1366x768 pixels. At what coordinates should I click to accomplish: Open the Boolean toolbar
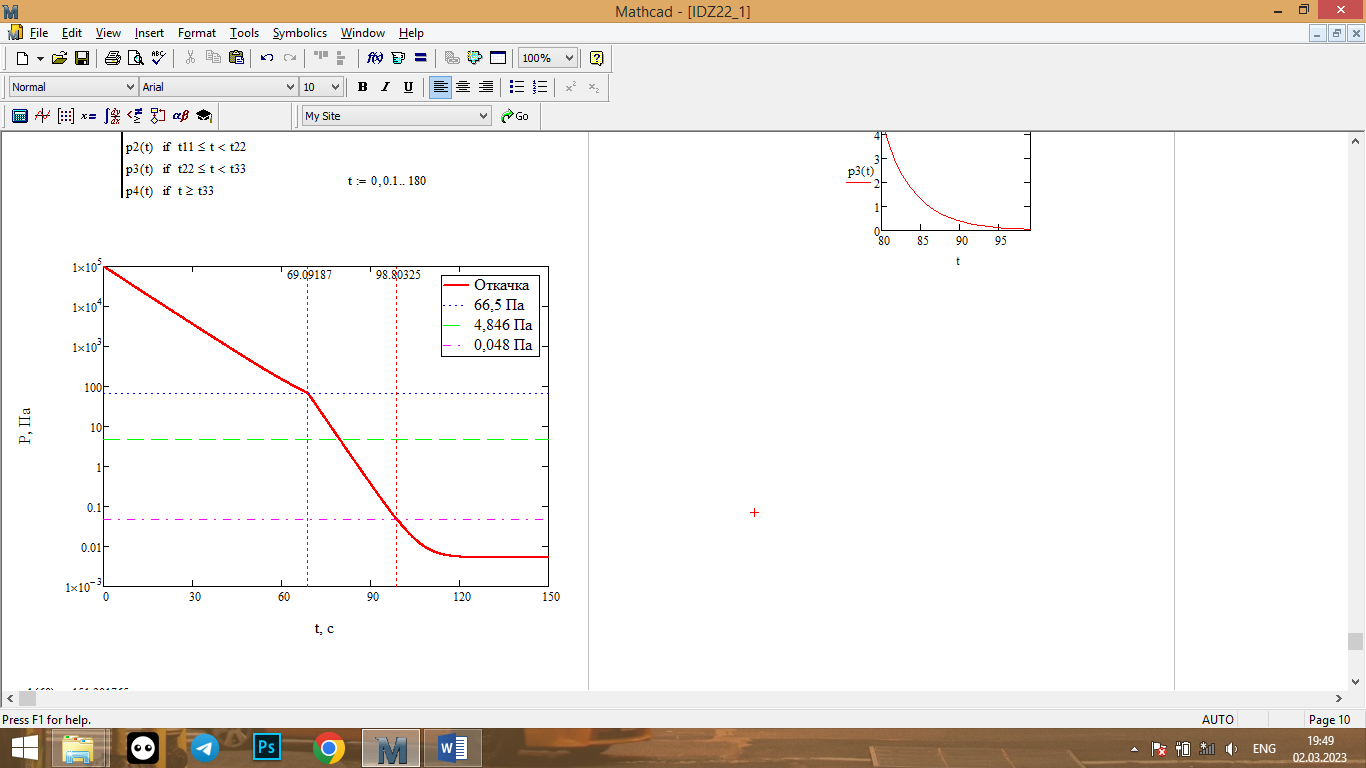point(135,116)
